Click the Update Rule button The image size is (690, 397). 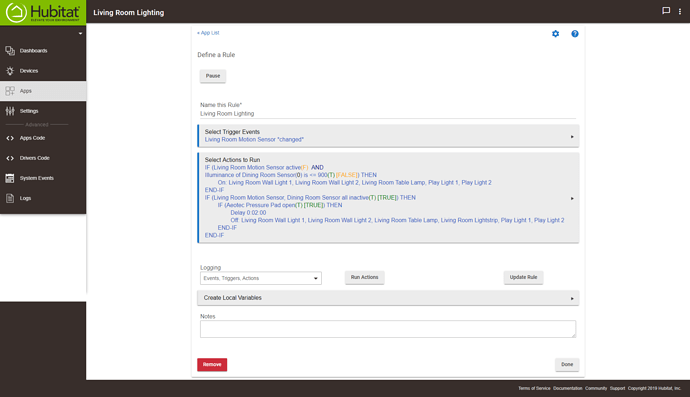pyautogui.click(x=523, y=277)
